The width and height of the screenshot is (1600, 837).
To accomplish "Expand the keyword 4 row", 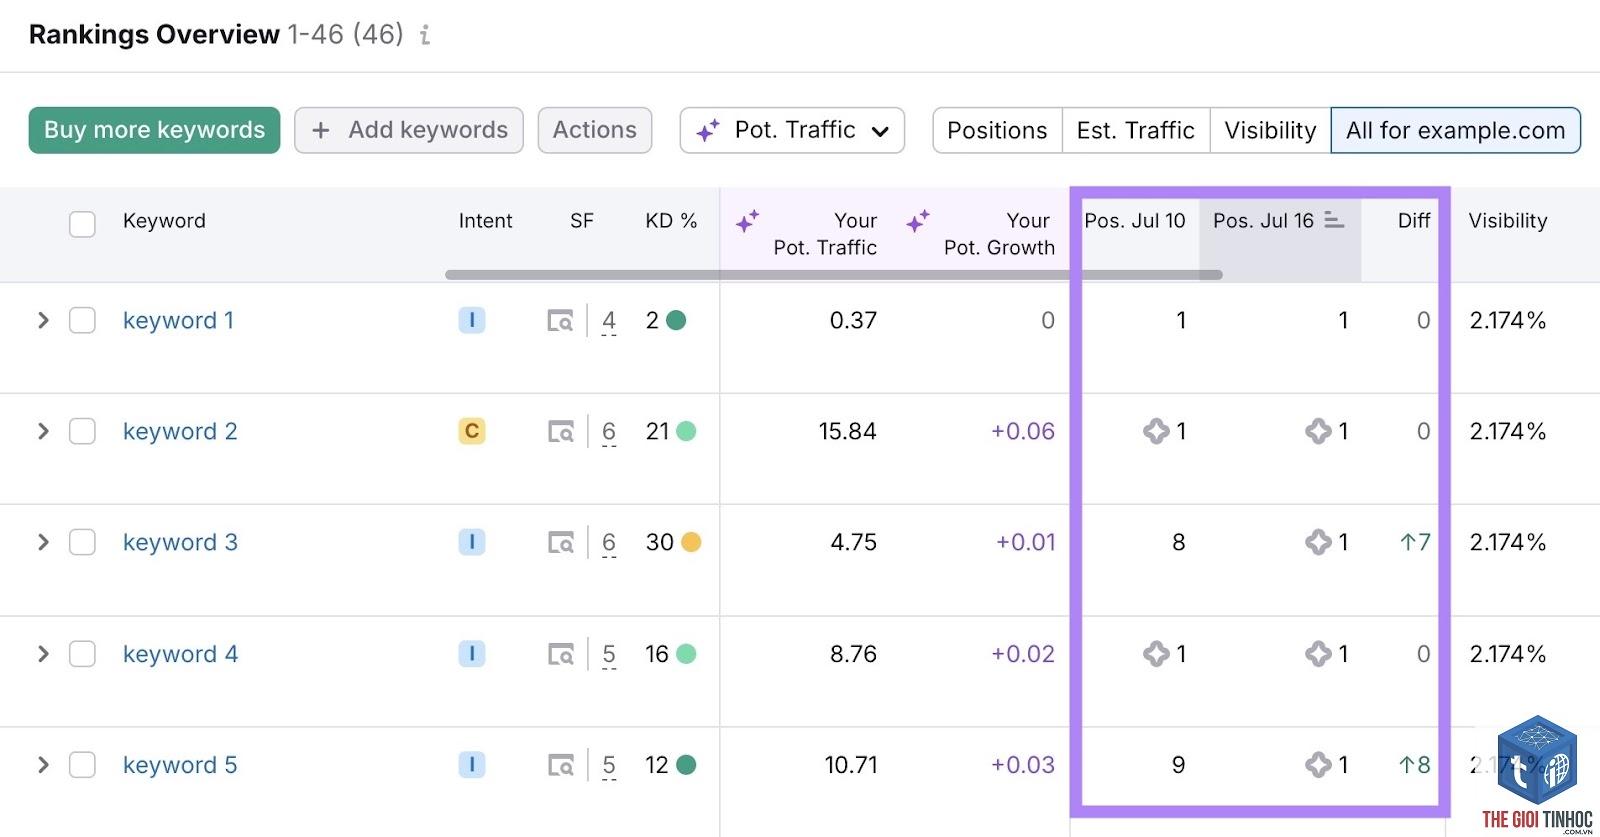I will click(x=43, y=654).
